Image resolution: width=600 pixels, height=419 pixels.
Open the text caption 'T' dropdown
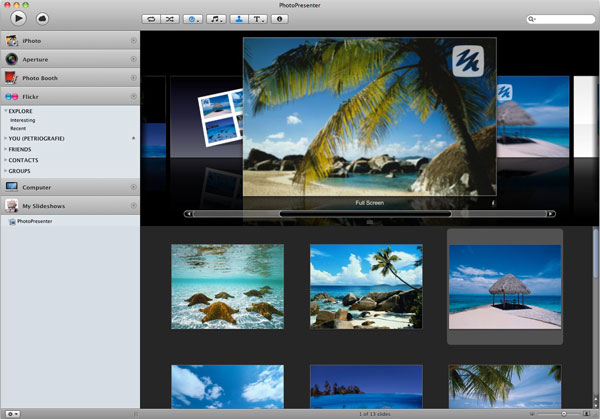click(x=259, y=18)
